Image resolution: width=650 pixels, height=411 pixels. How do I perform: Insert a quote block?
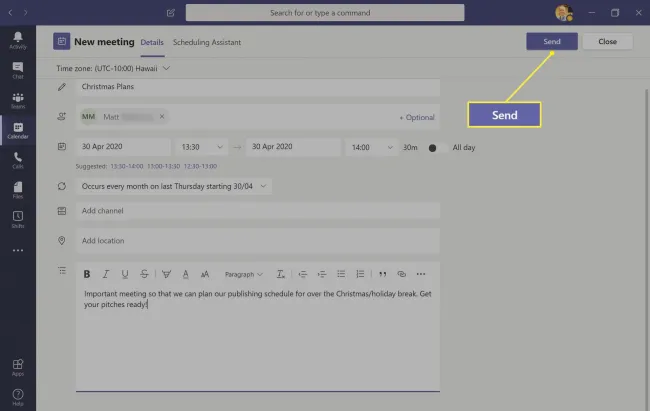coord(382,274)
